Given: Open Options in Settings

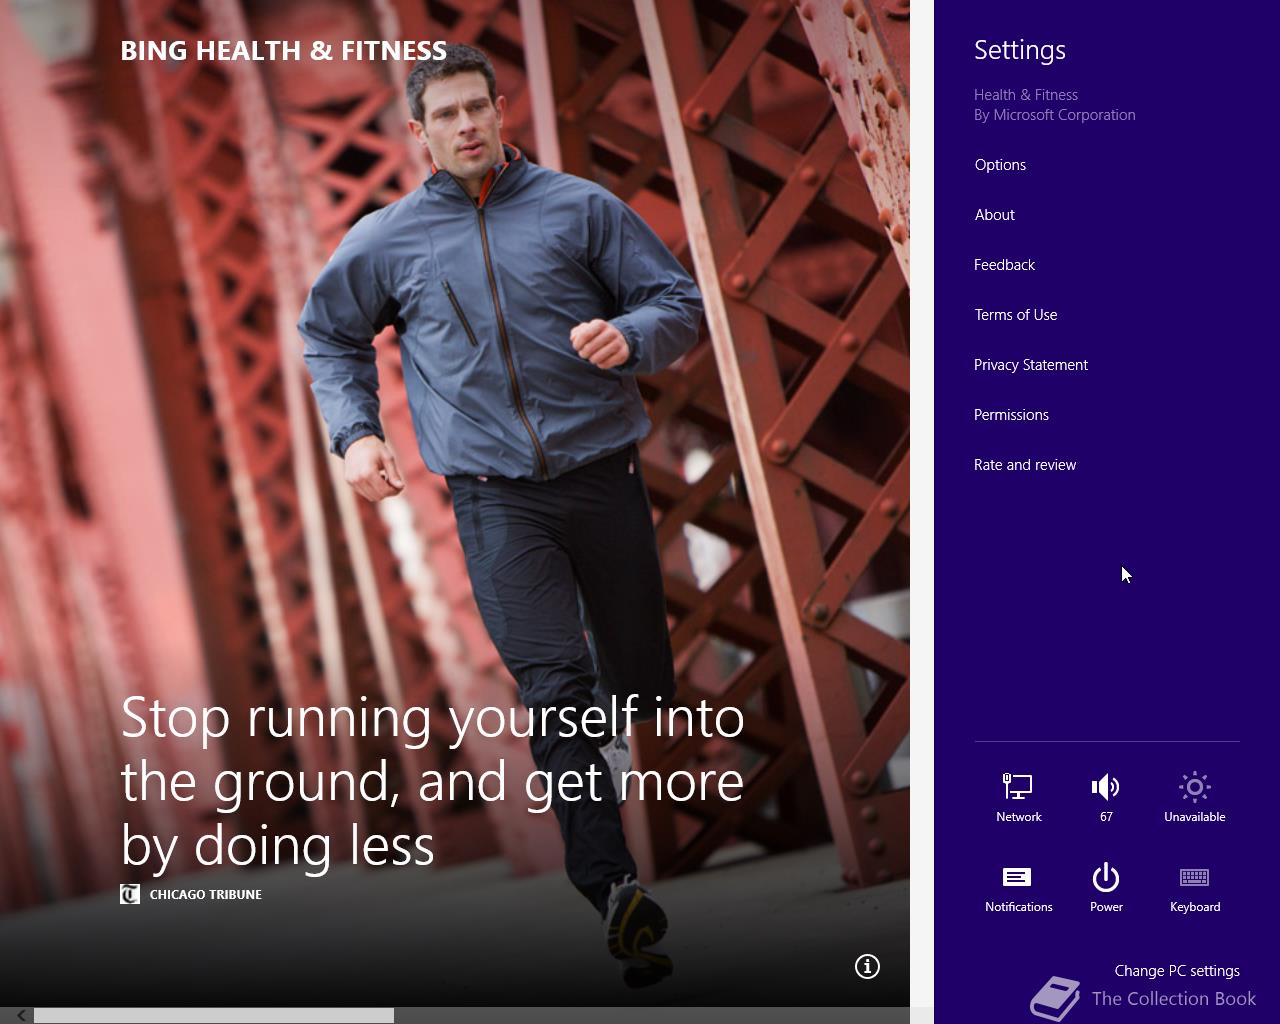Looking at the screenshot, I should [x=1000, y=165].
